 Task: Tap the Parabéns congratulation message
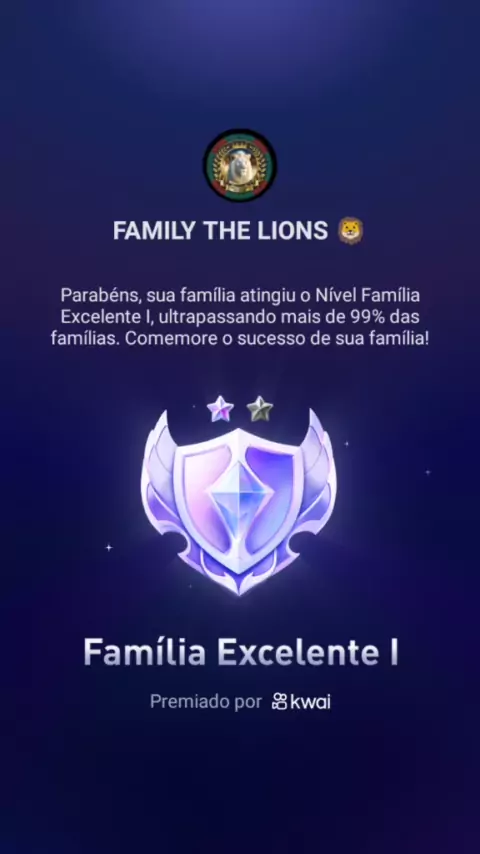click(240, 317)
